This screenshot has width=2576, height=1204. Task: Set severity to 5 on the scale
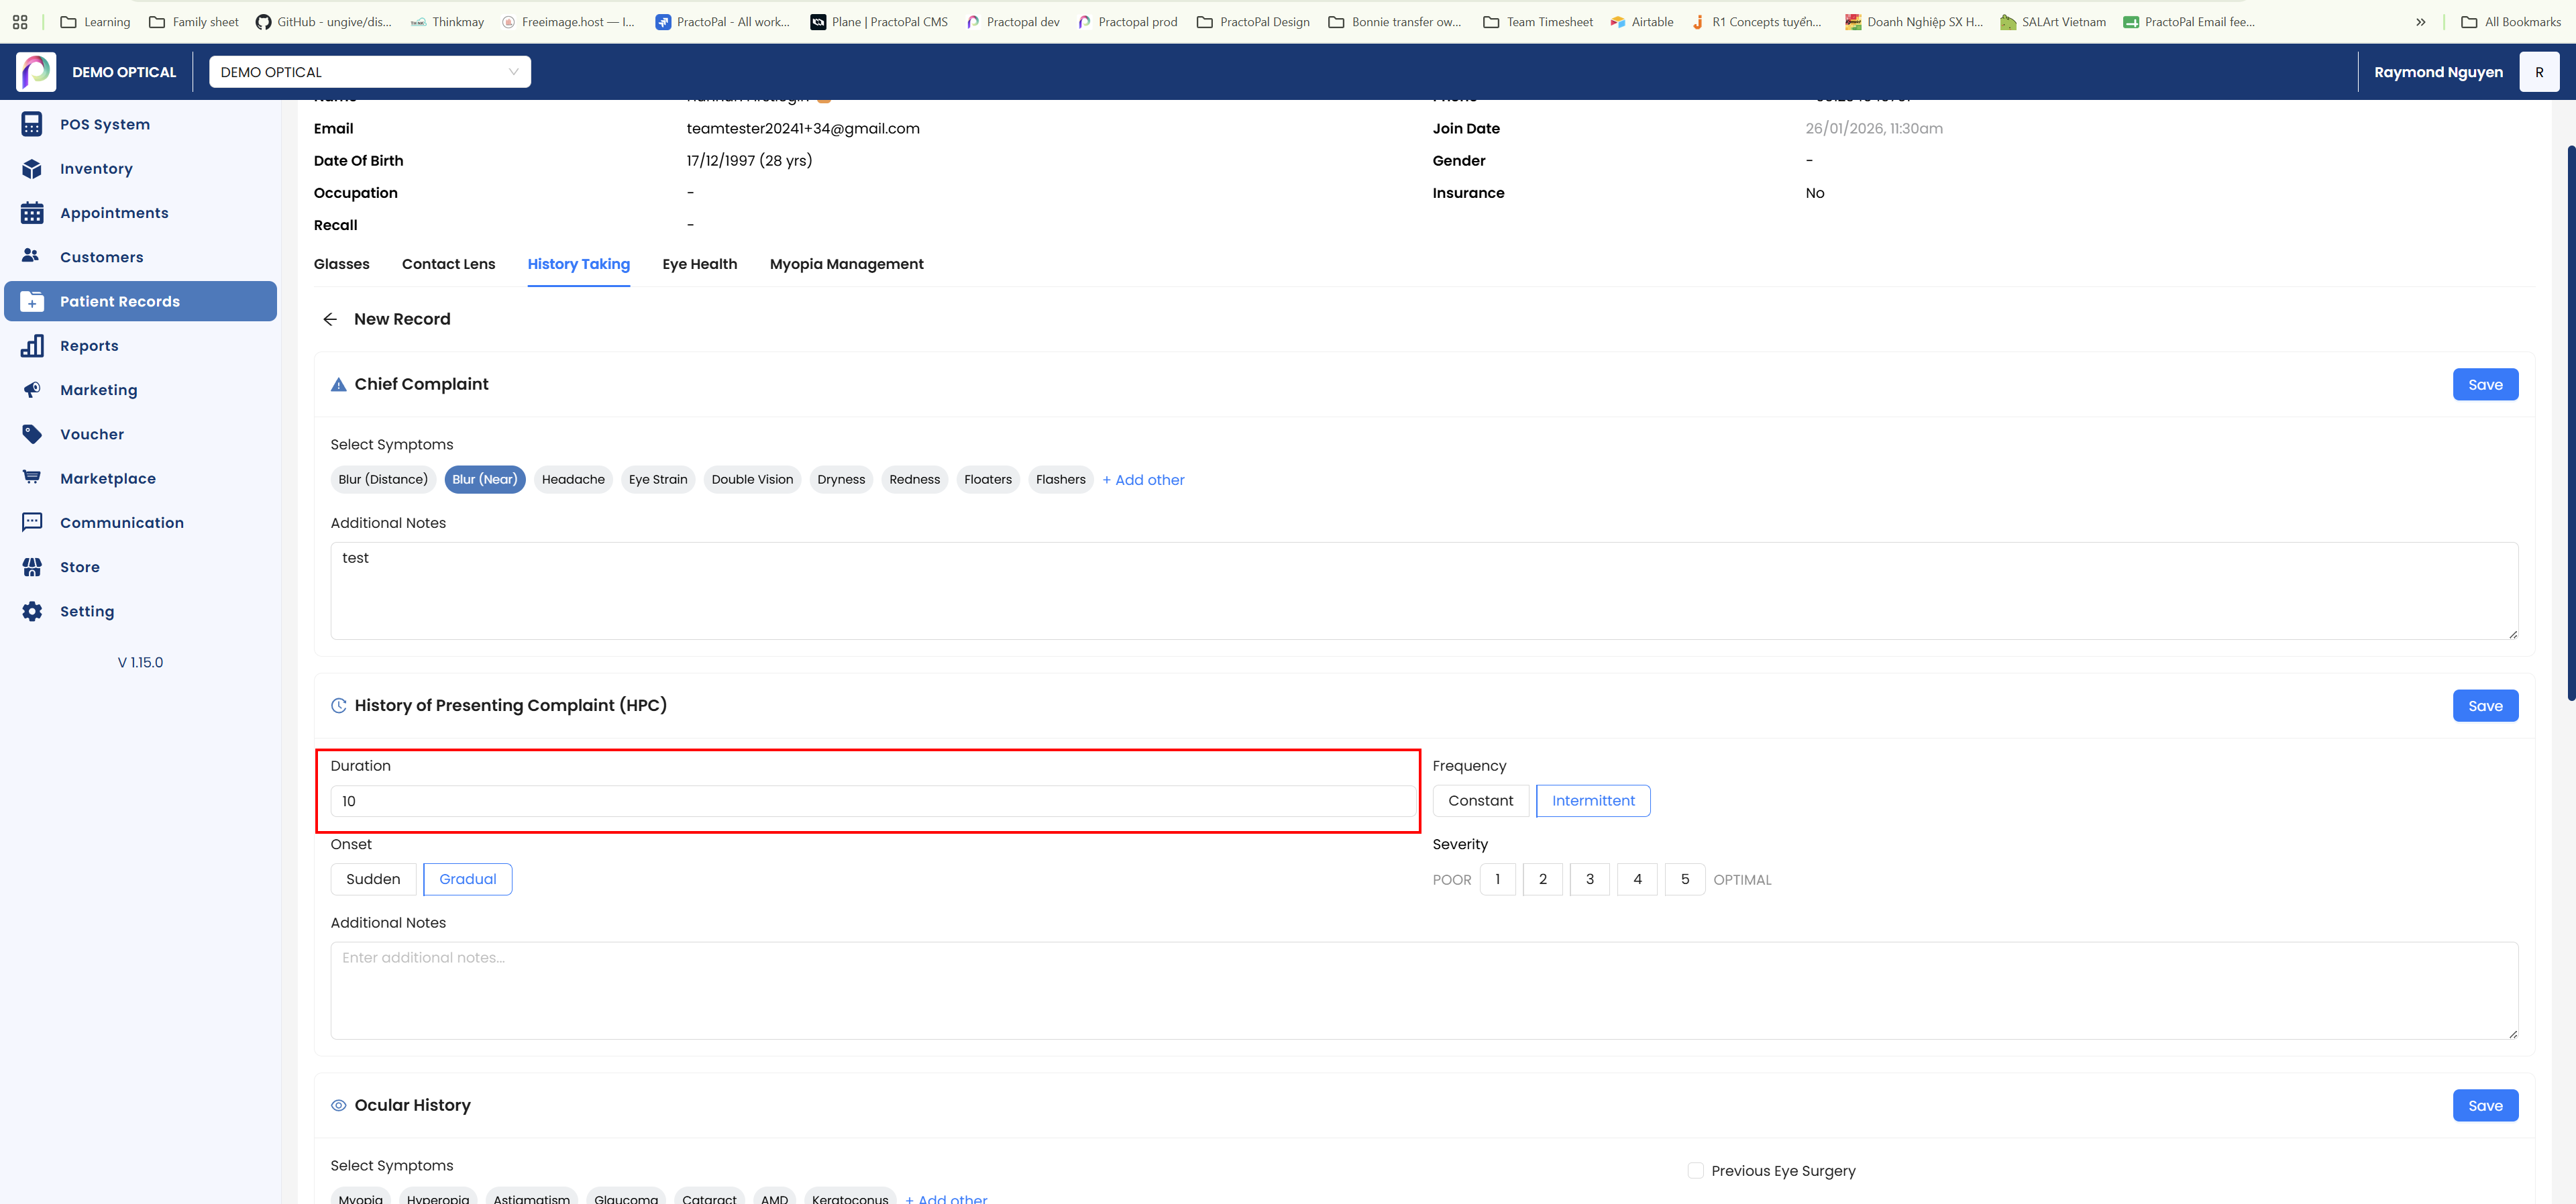pos(1685,880)
